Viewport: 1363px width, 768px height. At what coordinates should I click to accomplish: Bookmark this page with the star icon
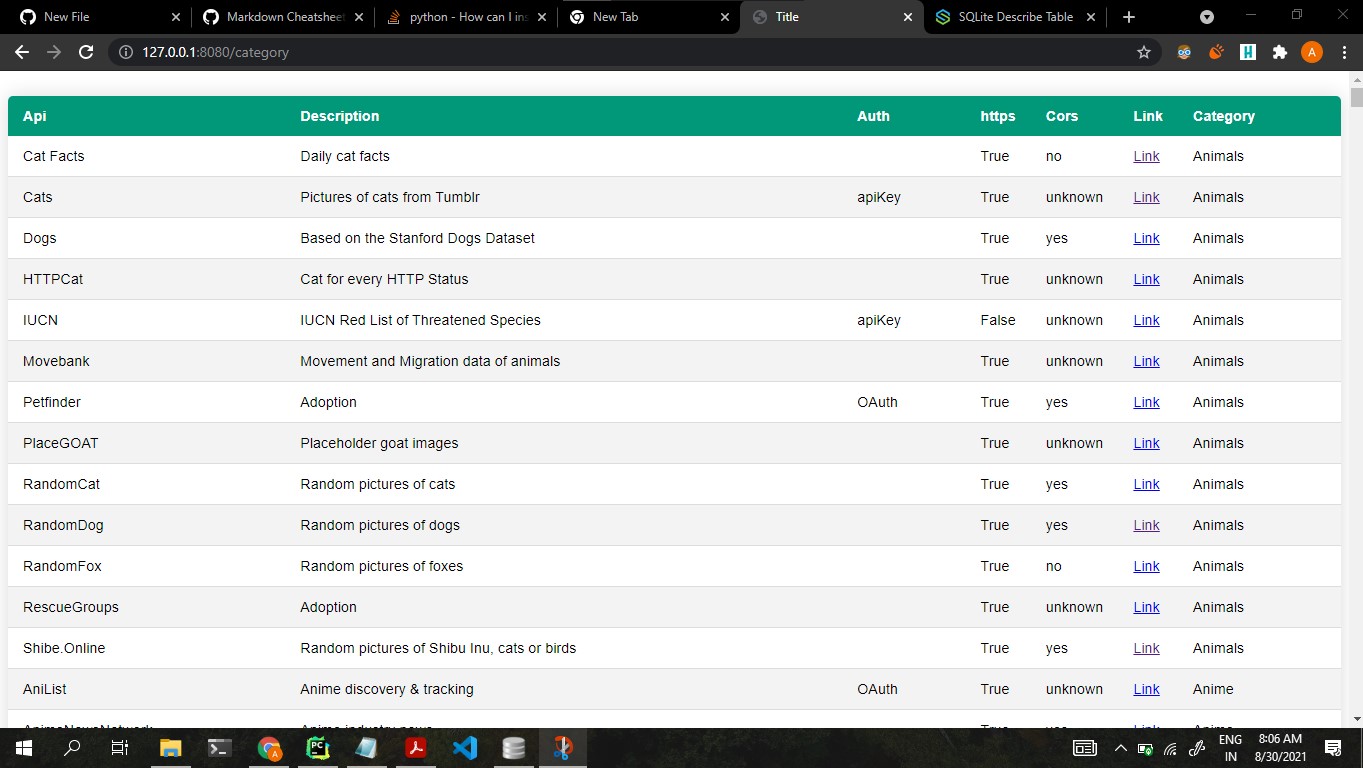[x=1144, y=52]
